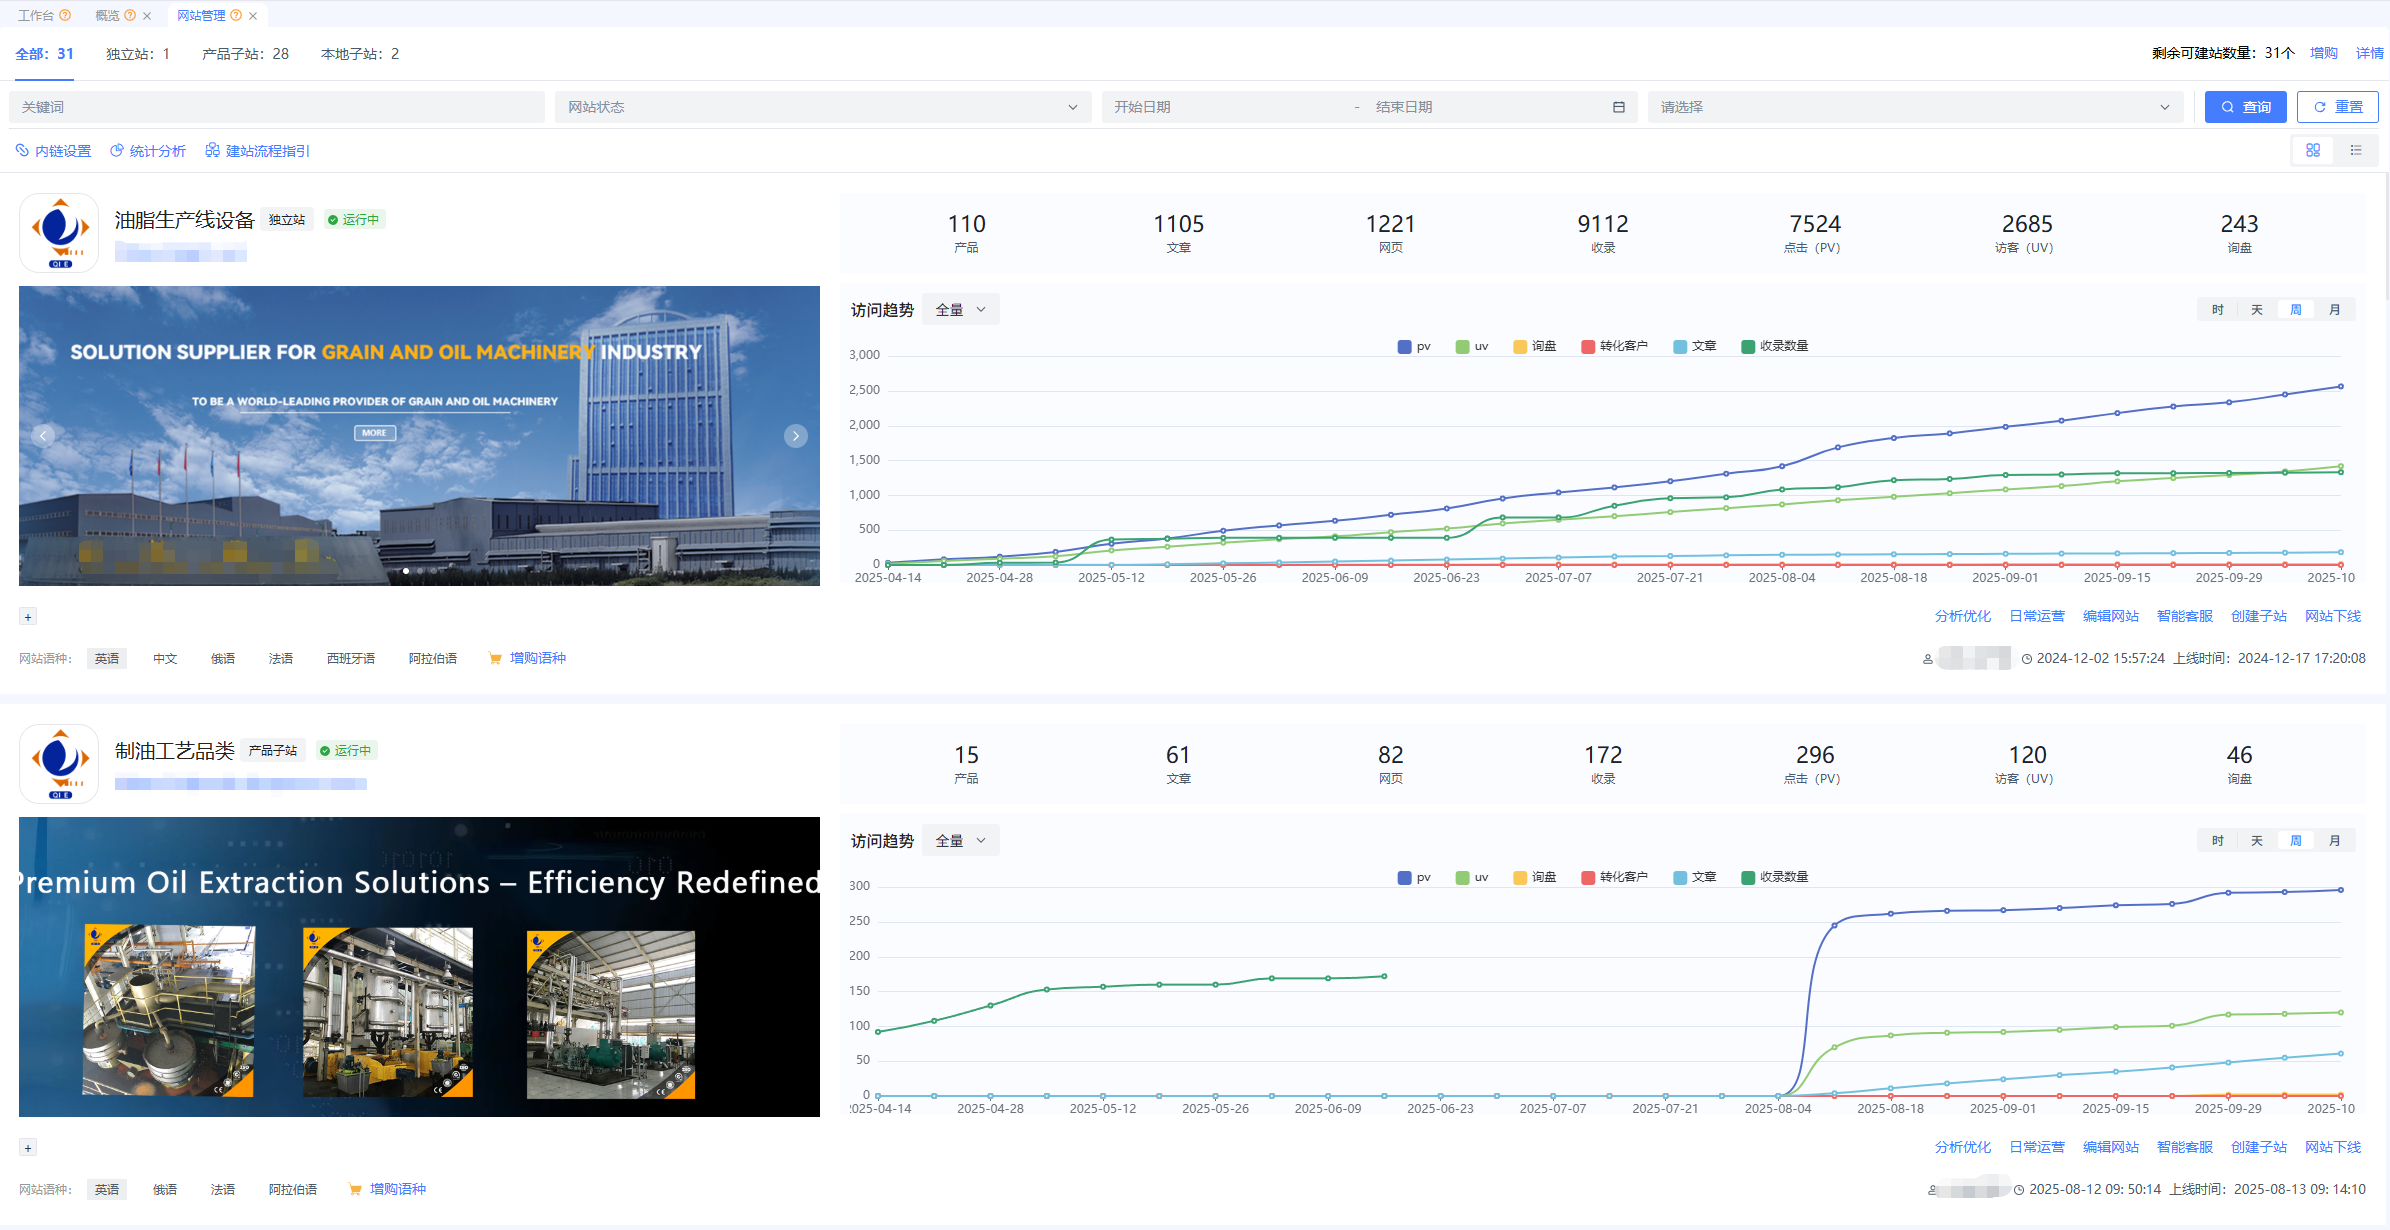Open 全量 dropdown in first 访问趋势
The width and height of the screenshot is (2390, 1230).
(960, 310)
